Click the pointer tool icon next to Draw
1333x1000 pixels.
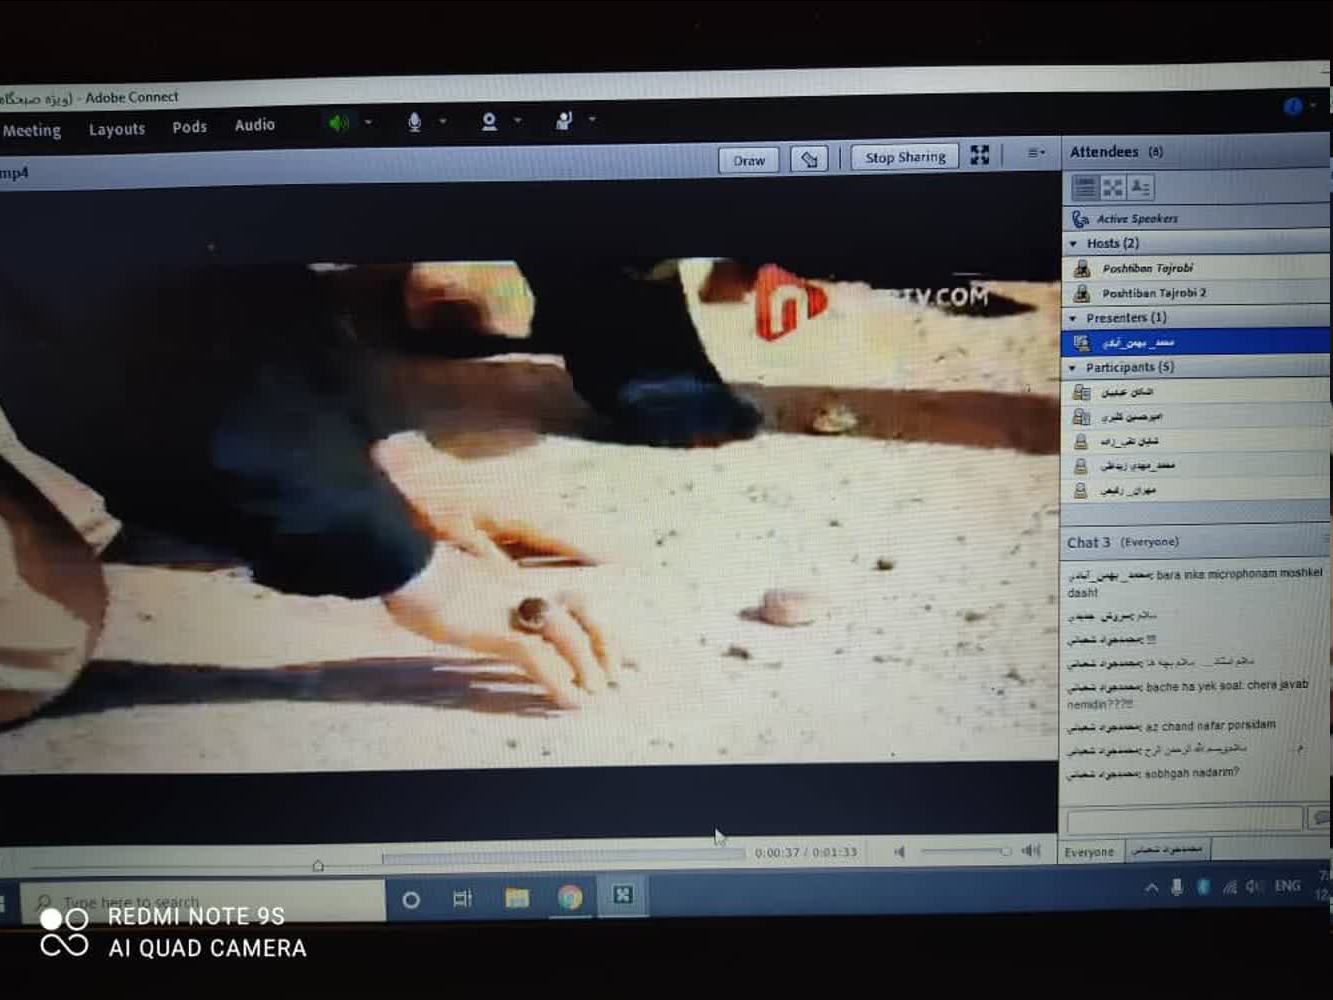(809, 159)
